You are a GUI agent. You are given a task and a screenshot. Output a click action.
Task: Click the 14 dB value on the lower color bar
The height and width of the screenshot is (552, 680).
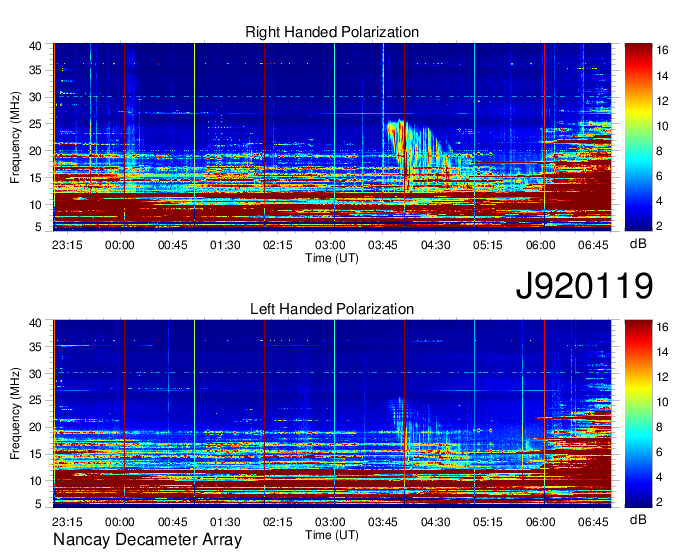[662, 352]
